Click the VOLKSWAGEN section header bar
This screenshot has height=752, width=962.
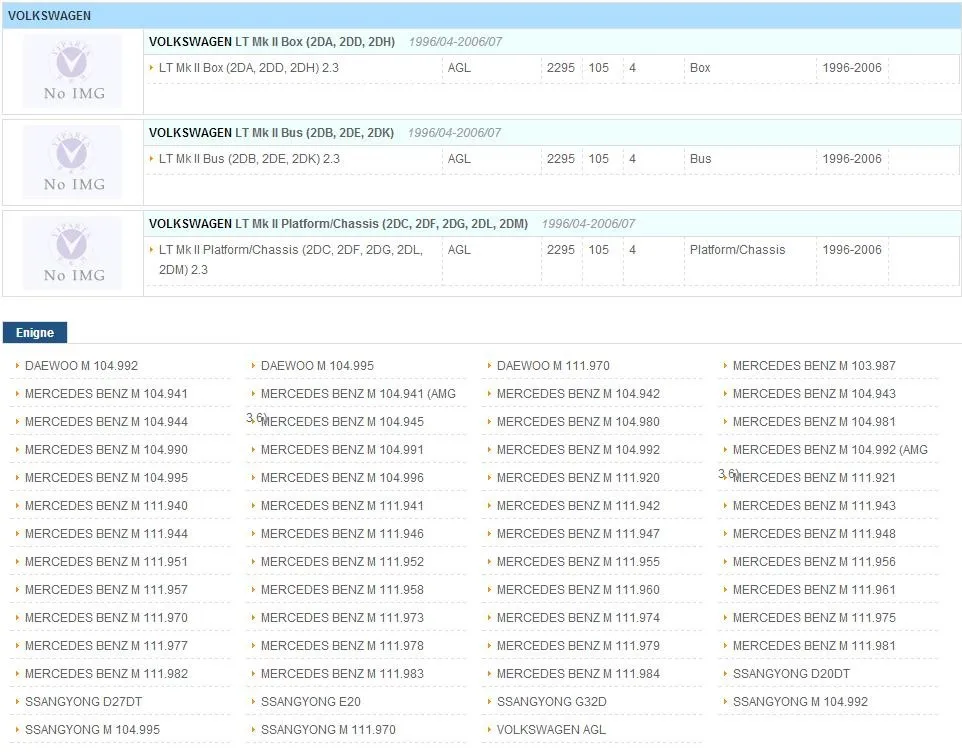[481, 16]
